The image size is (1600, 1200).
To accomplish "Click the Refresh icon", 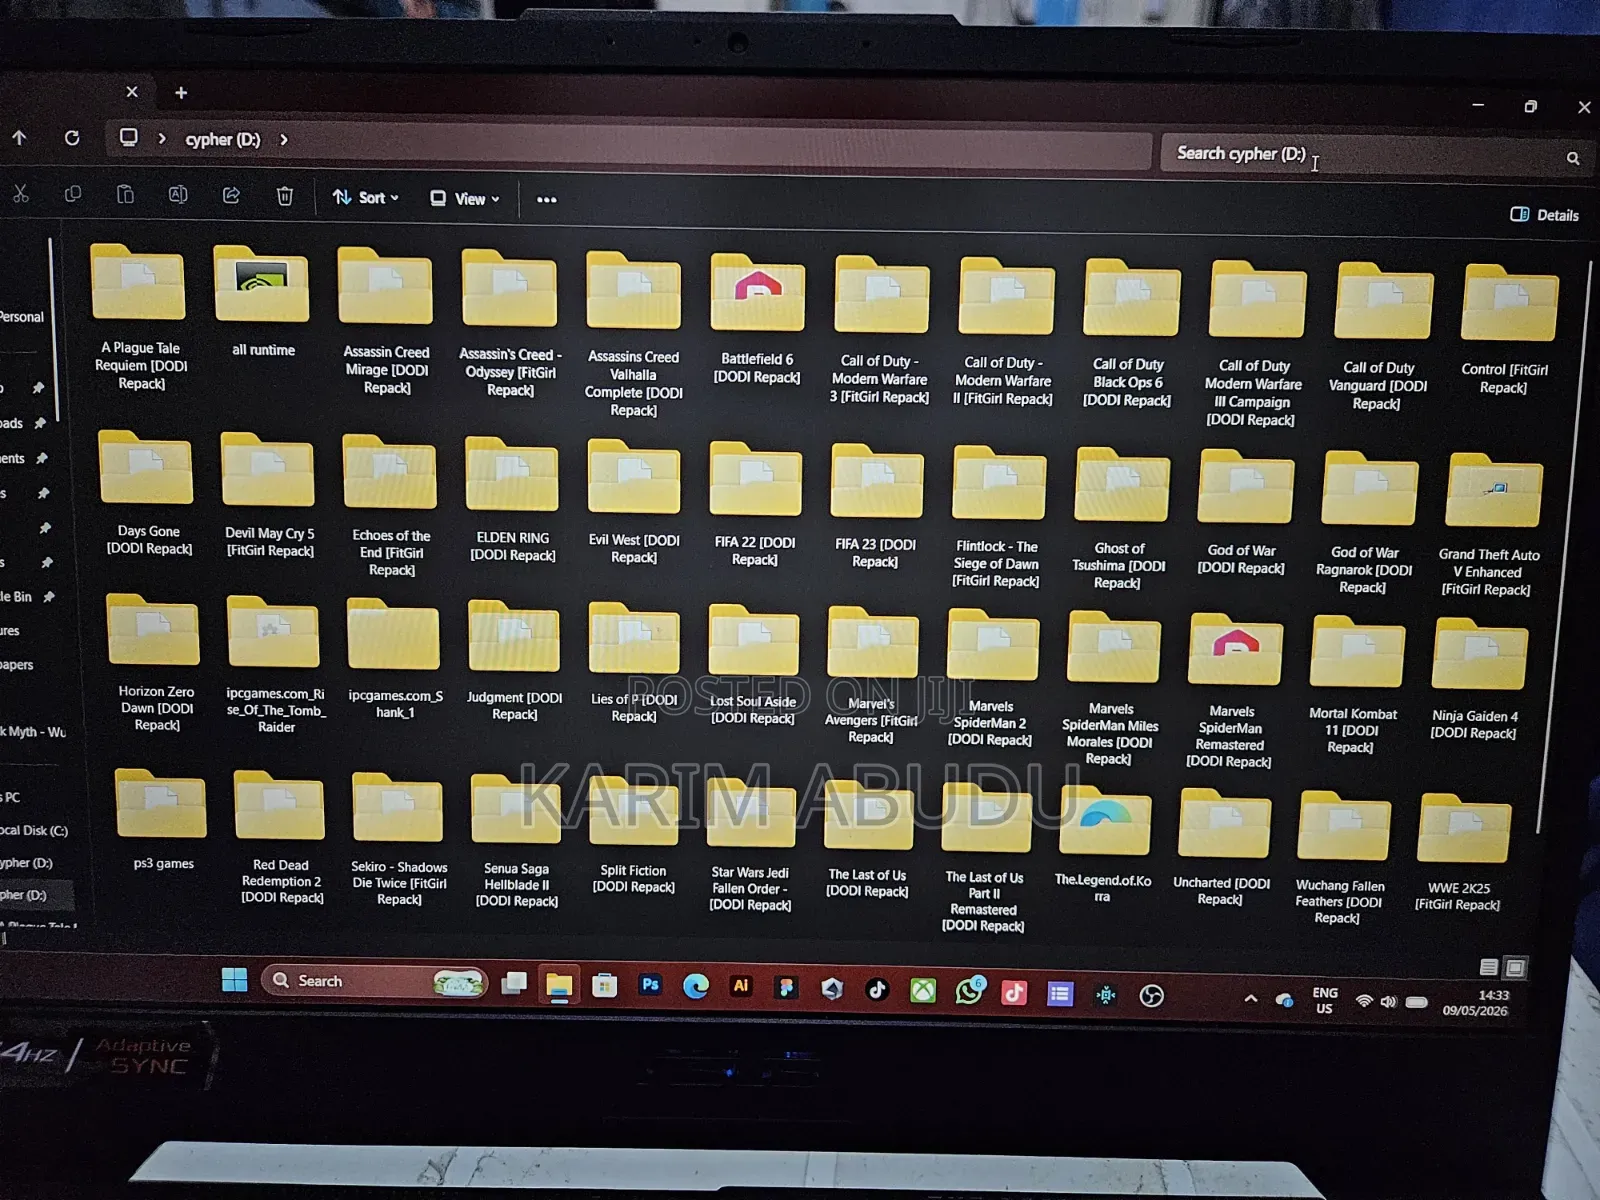I will [x=72, y=138].
